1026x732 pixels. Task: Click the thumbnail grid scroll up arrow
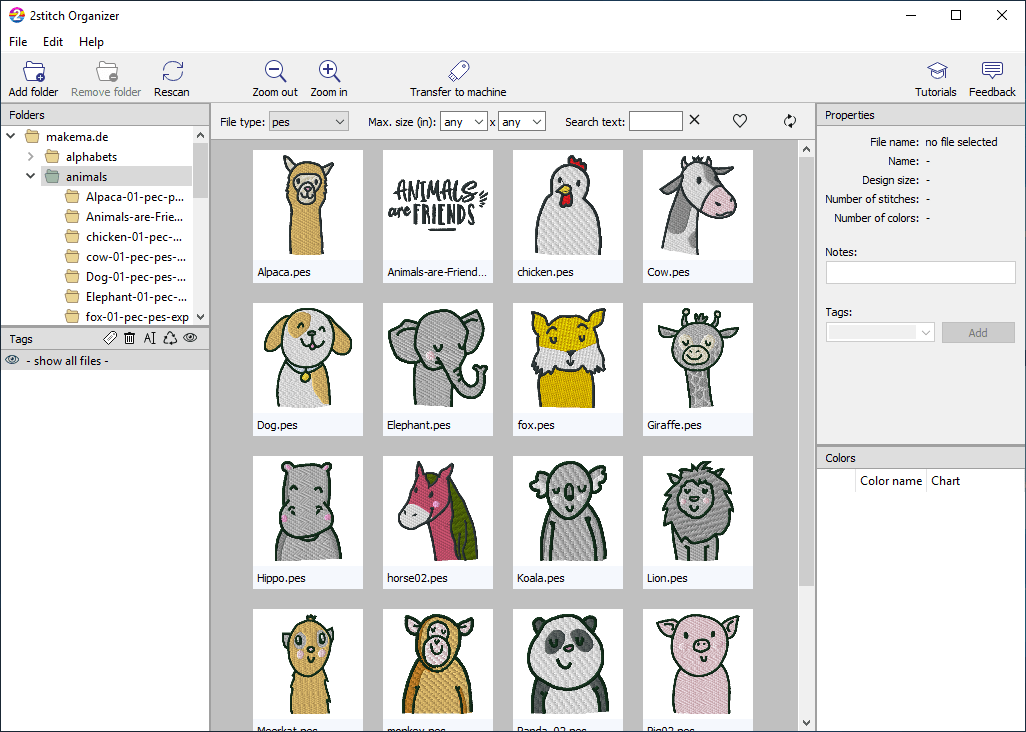pyautogui.click(x=806, y=149)
